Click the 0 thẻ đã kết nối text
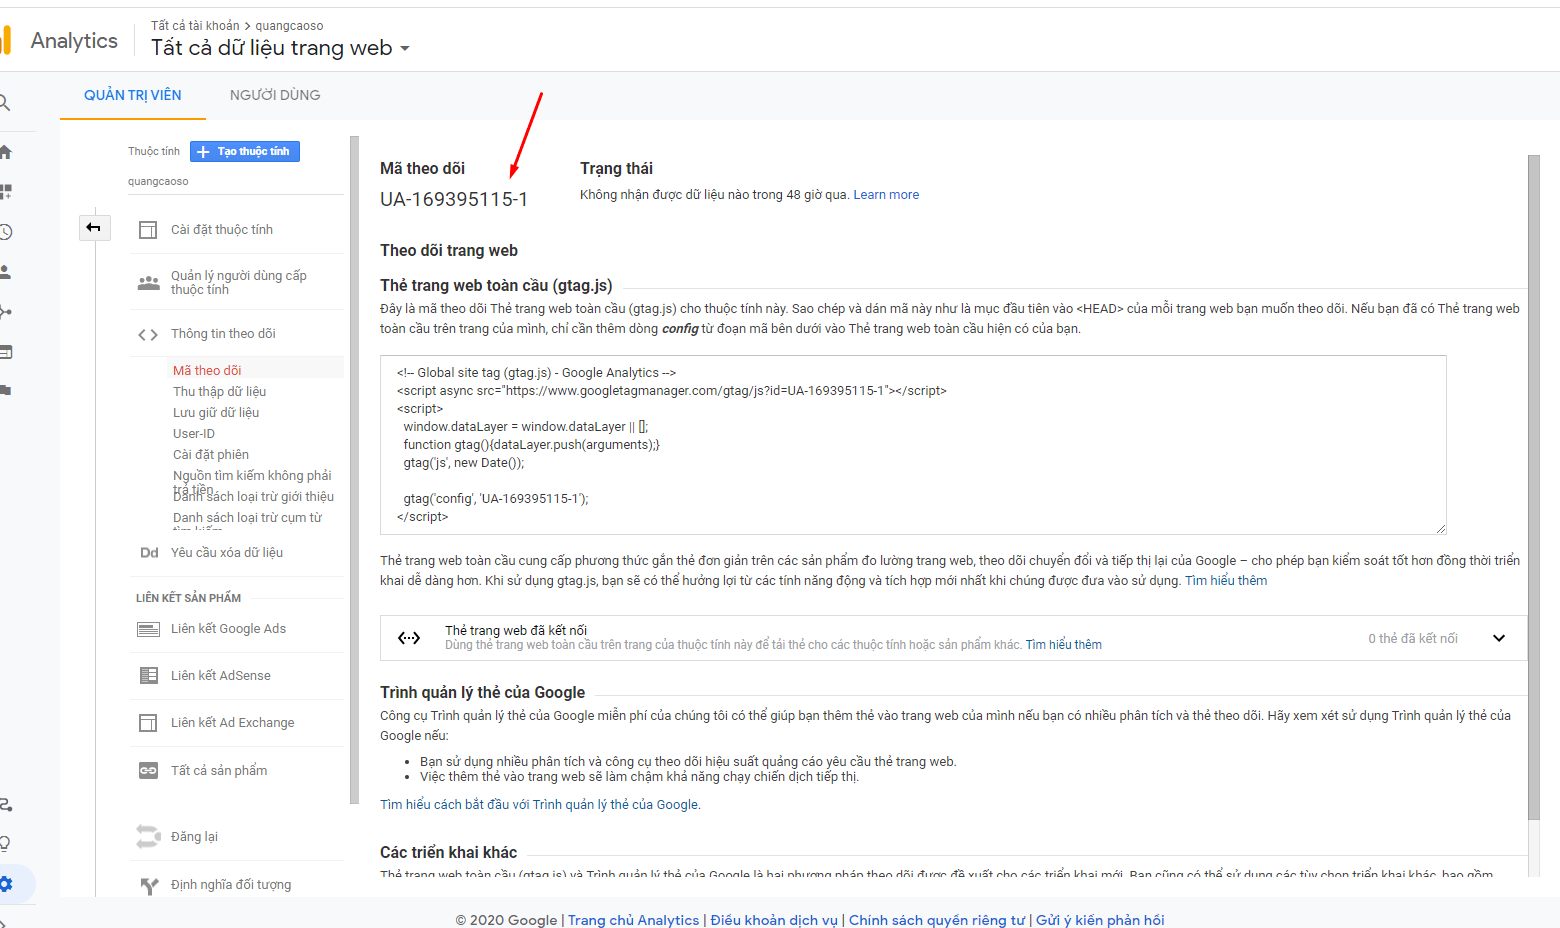Viewport: 1560px width, 928px height. [1413, 639]
